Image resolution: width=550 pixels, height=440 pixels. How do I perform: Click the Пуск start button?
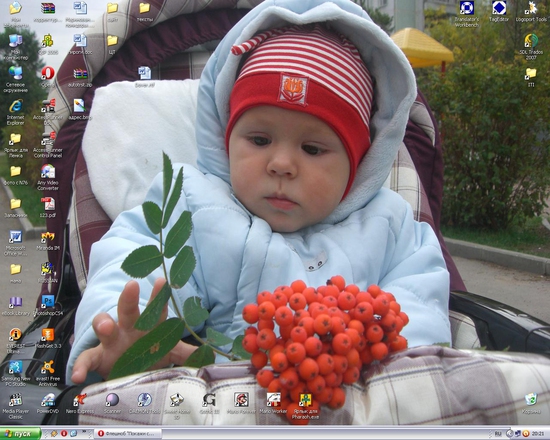20,434
